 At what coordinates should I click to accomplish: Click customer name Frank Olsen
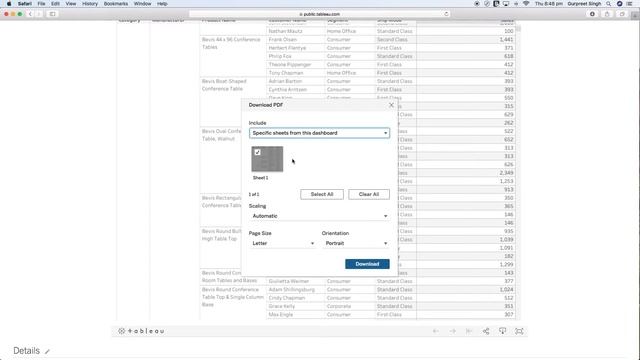click(x=282, y=40)
